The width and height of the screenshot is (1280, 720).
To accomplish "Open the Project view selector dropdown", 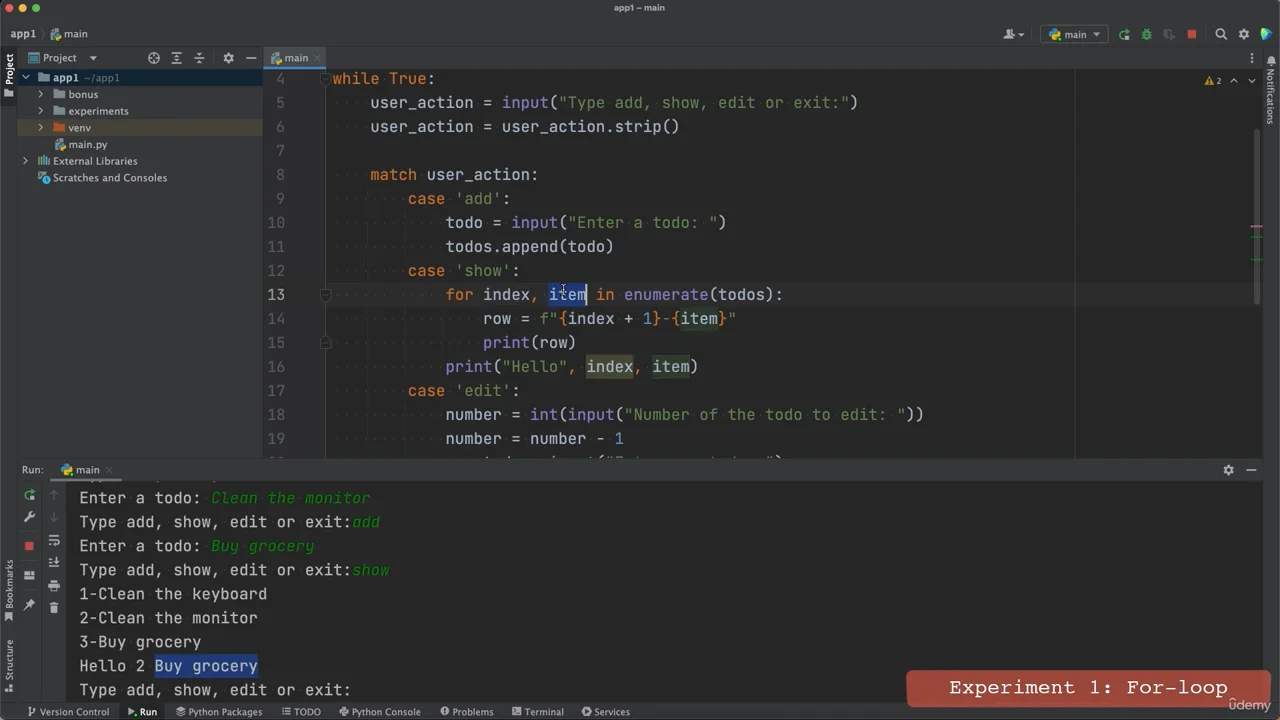I will tap(62, 58).
